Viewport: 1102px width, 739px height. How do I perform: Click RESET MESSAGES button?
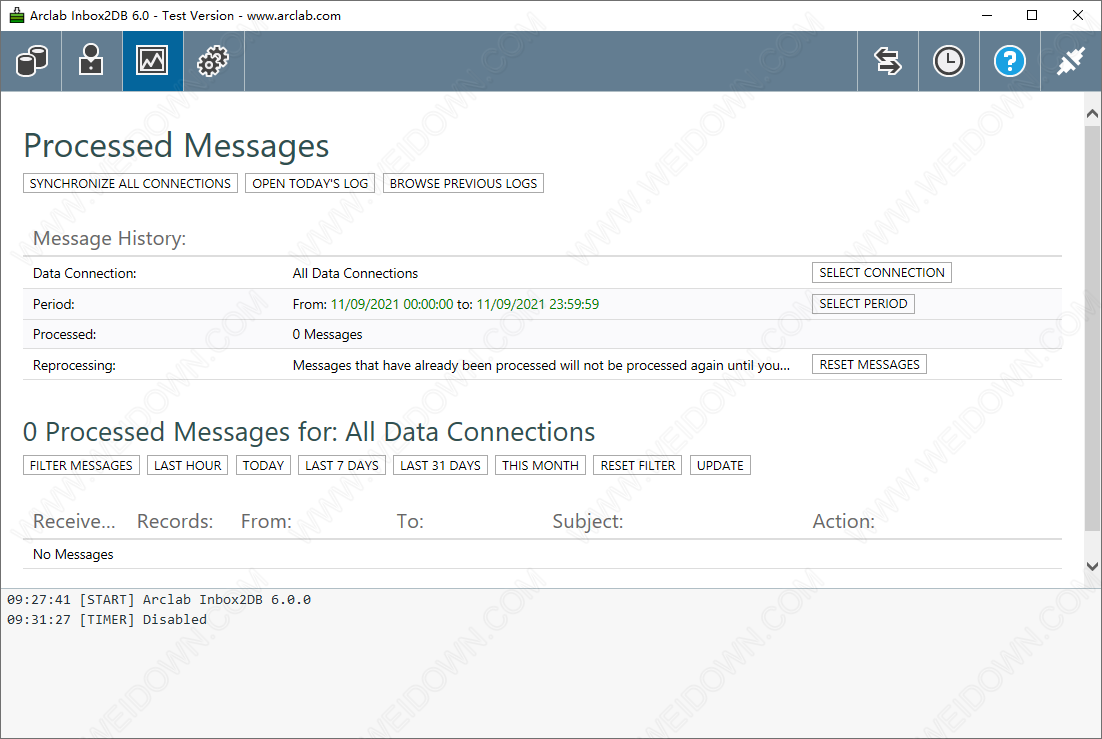pyautogui.click(x=869, y=364)
